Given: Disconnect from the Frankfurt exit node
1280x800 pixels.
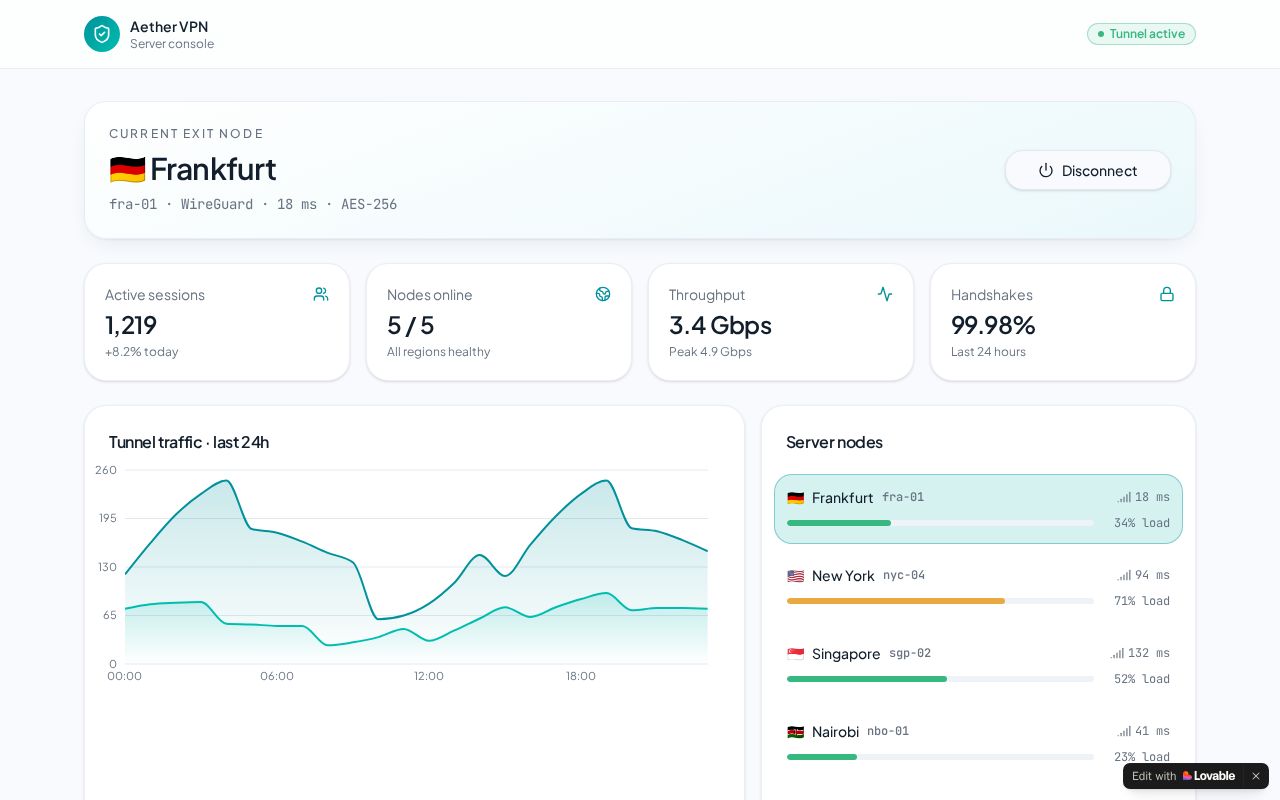Looking at the screenshot, I should tap(1088, 170).
